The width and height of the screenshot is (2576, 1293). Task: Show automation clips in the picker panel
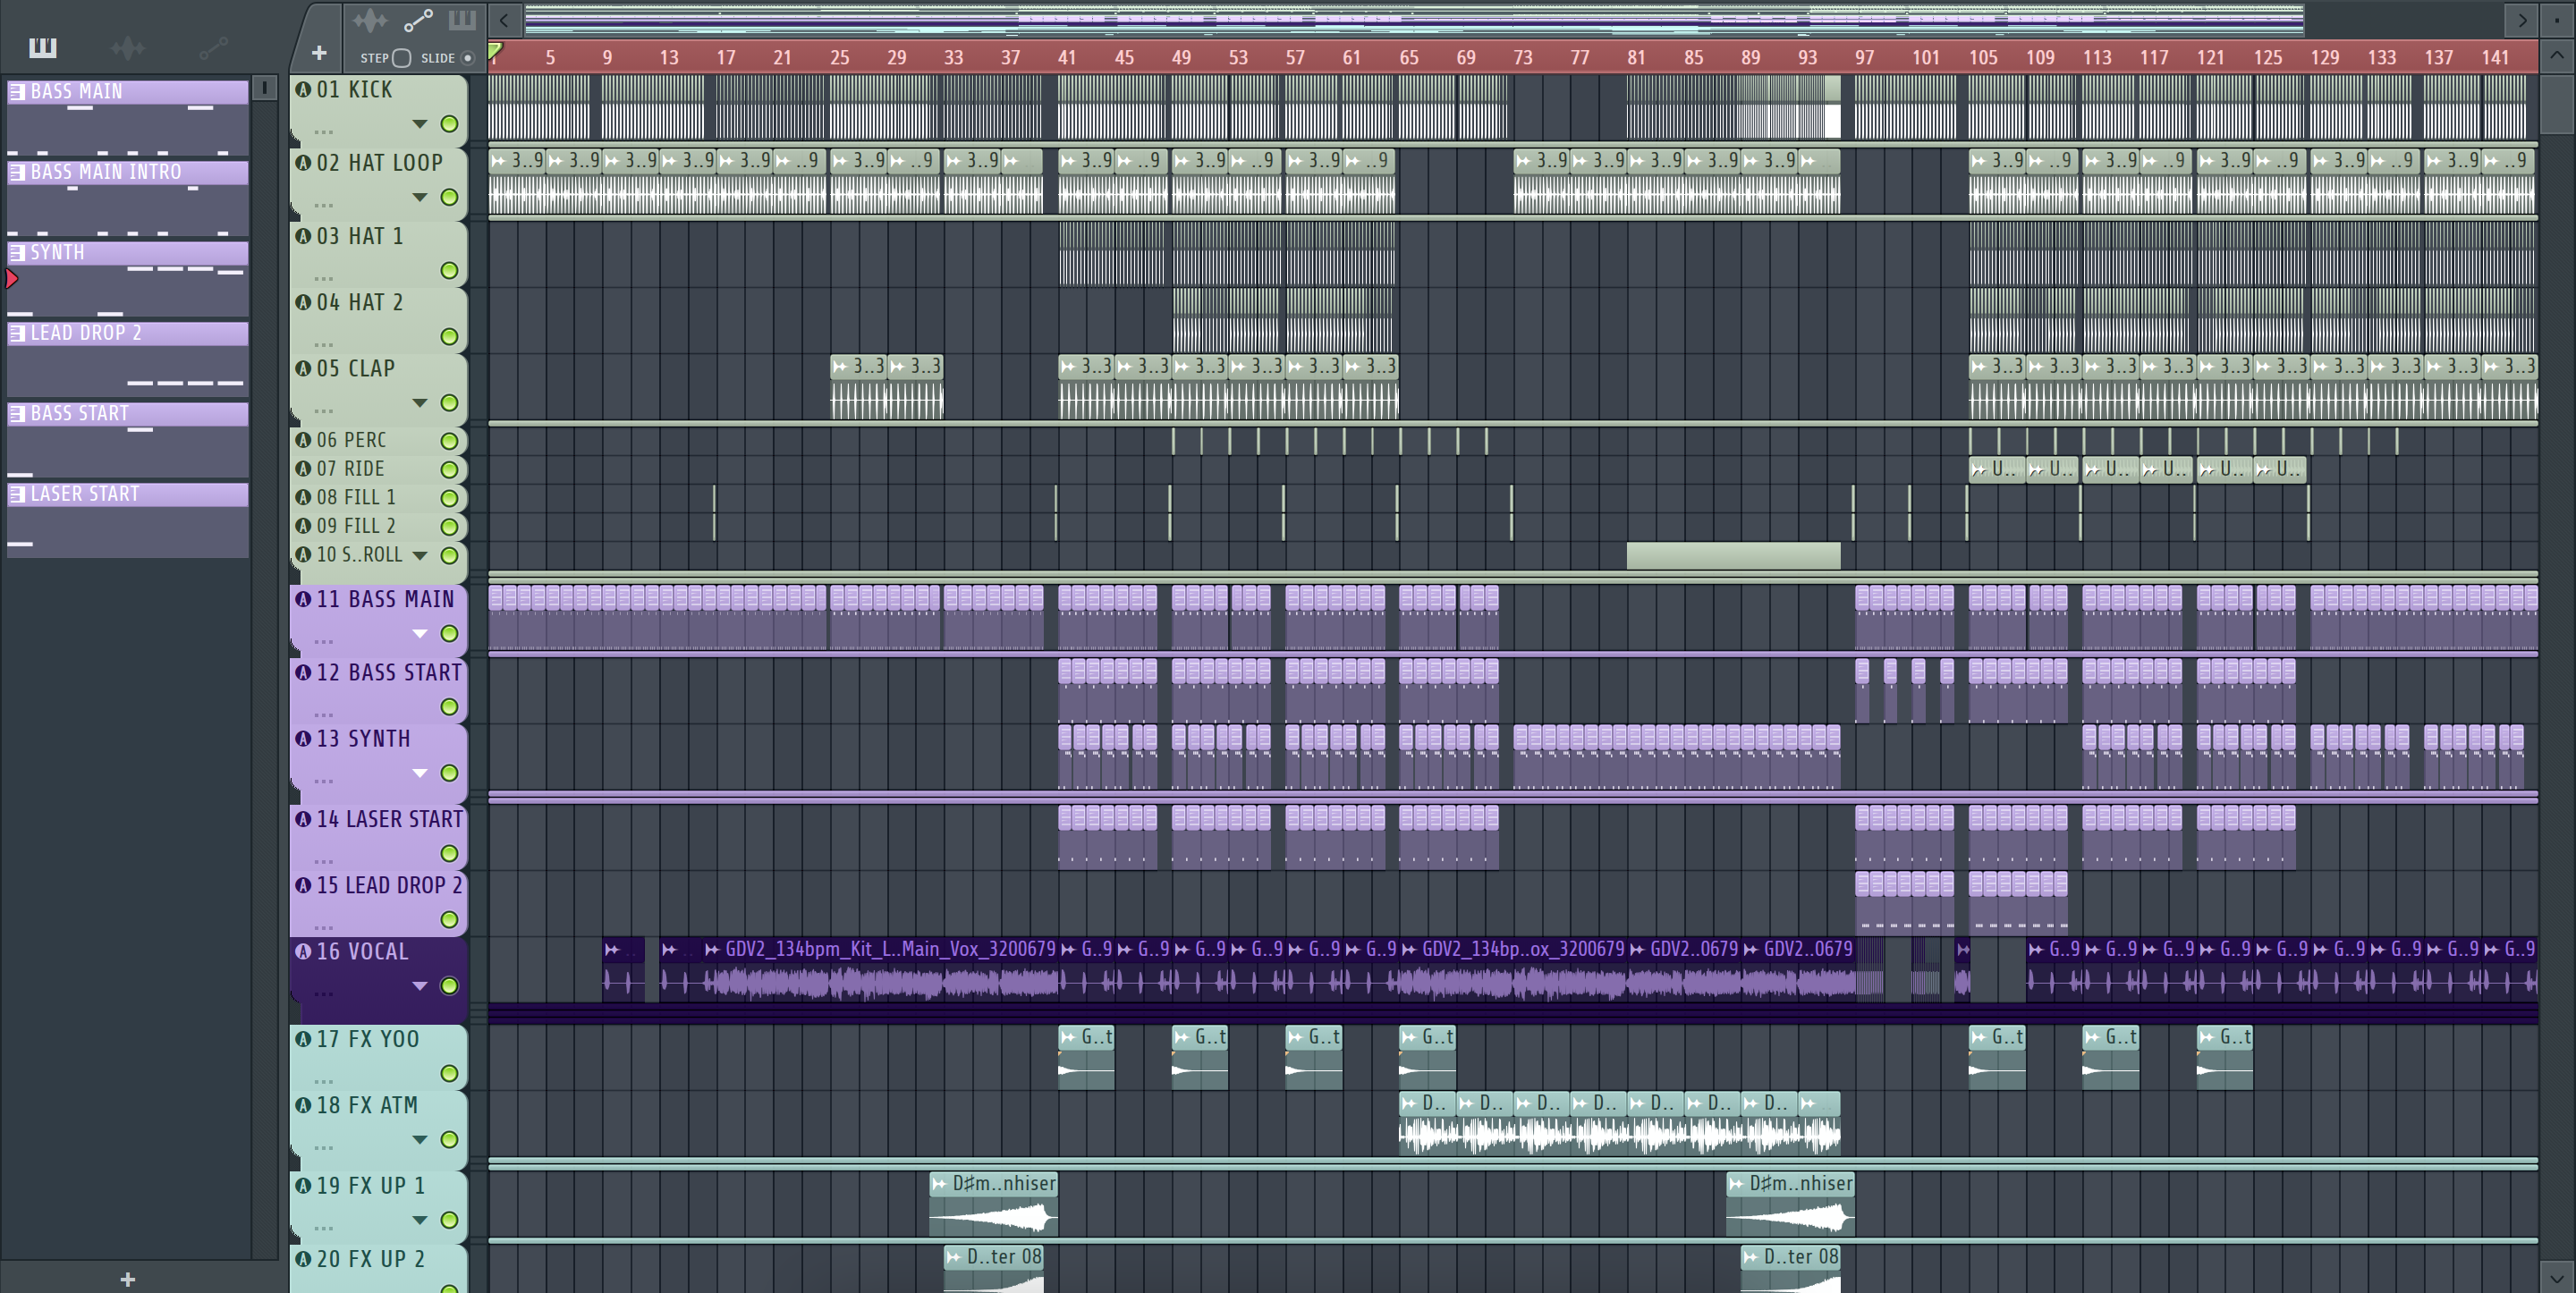tap(213, 47)
